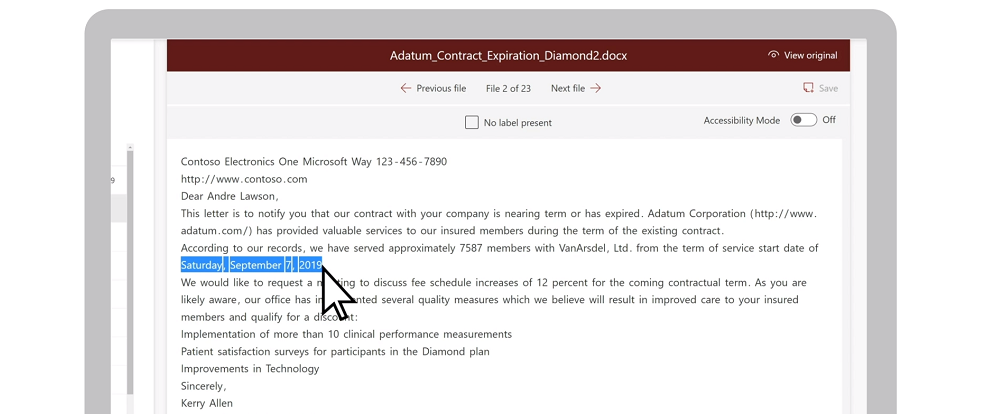Click the eye icon beside View original
This screenshot has height=414, width=993.
tap(773, 55)
